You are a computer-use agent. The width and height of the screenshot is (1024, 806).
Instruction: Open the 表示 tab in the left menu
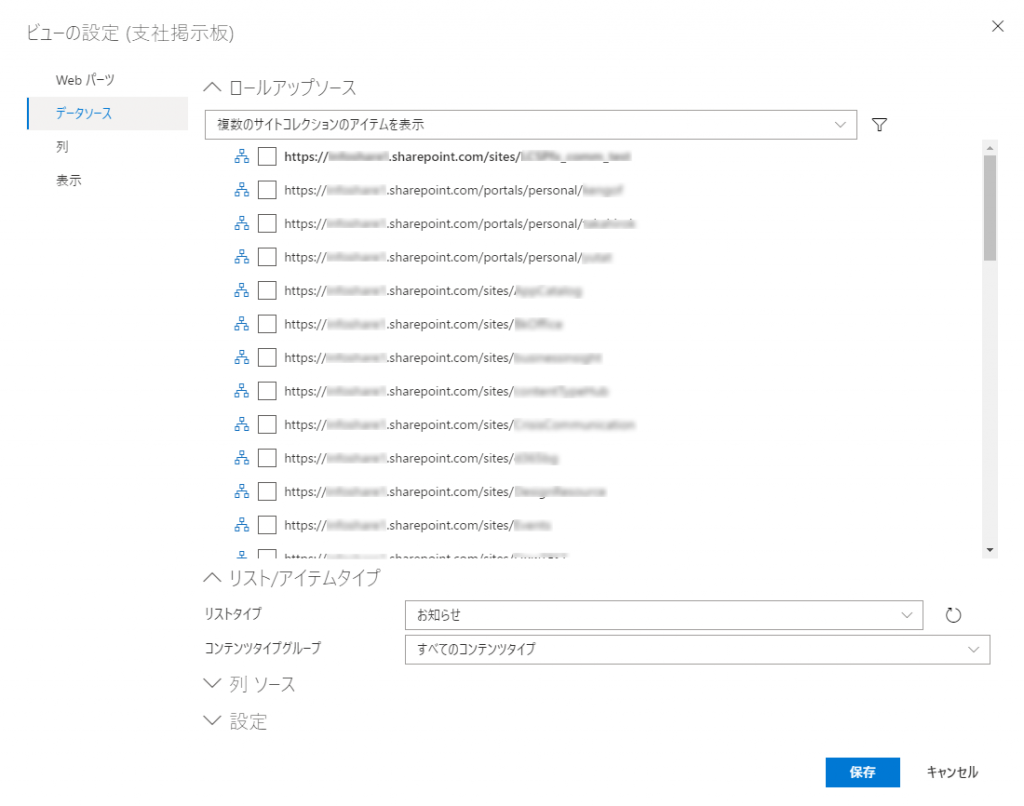(x=69, y=181)
